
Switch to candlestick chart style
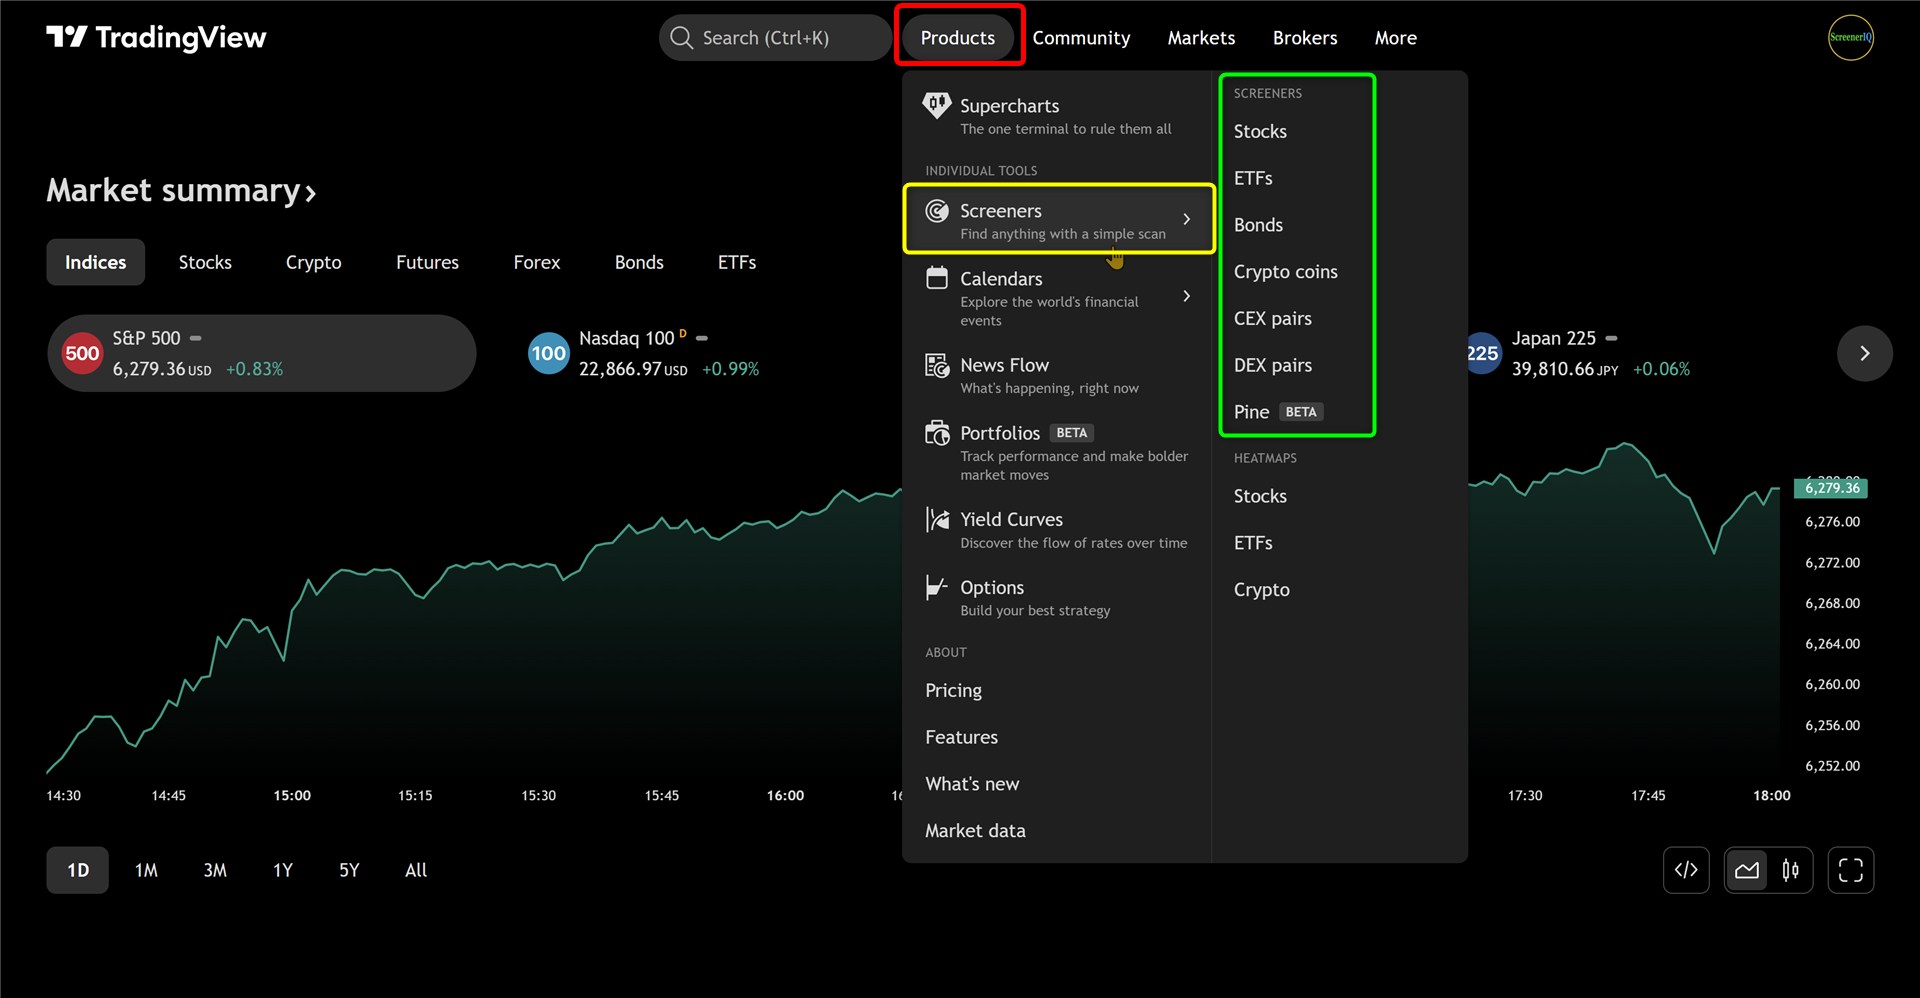(x=1790, y=870)
